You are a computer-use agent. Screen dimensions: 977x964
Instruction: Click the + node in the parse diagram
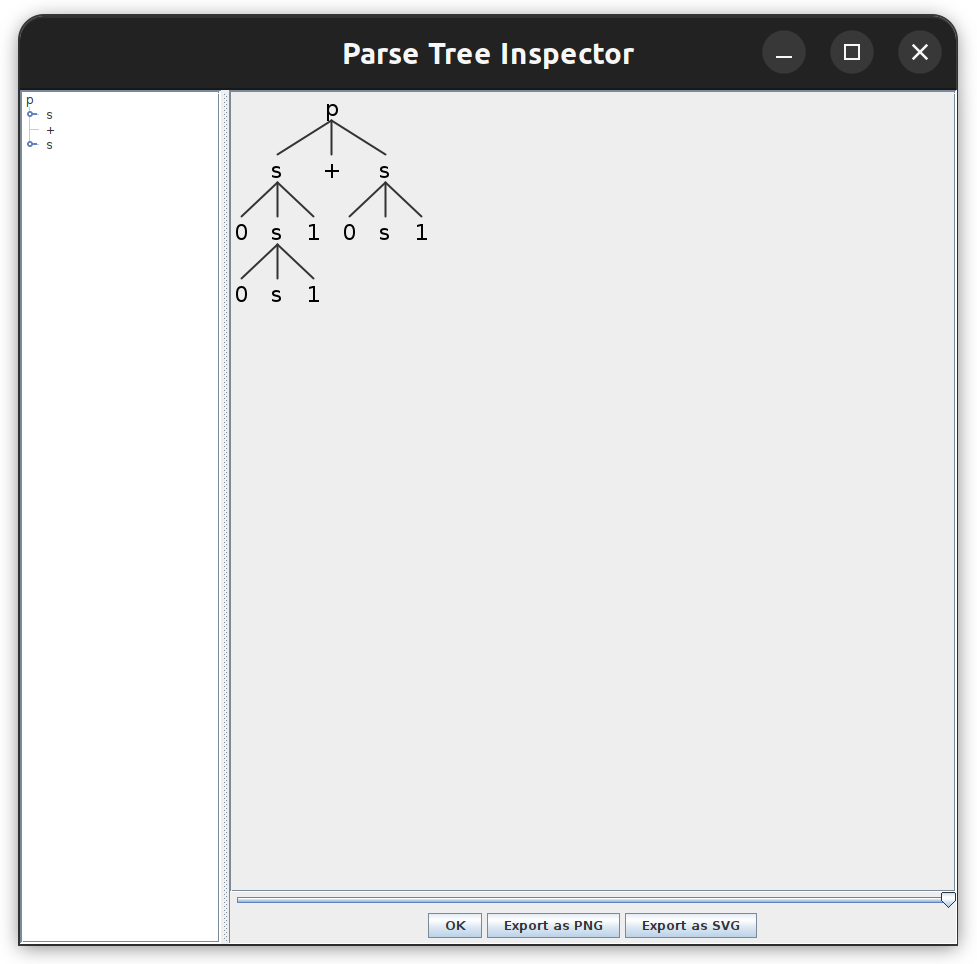coord(332,171)
